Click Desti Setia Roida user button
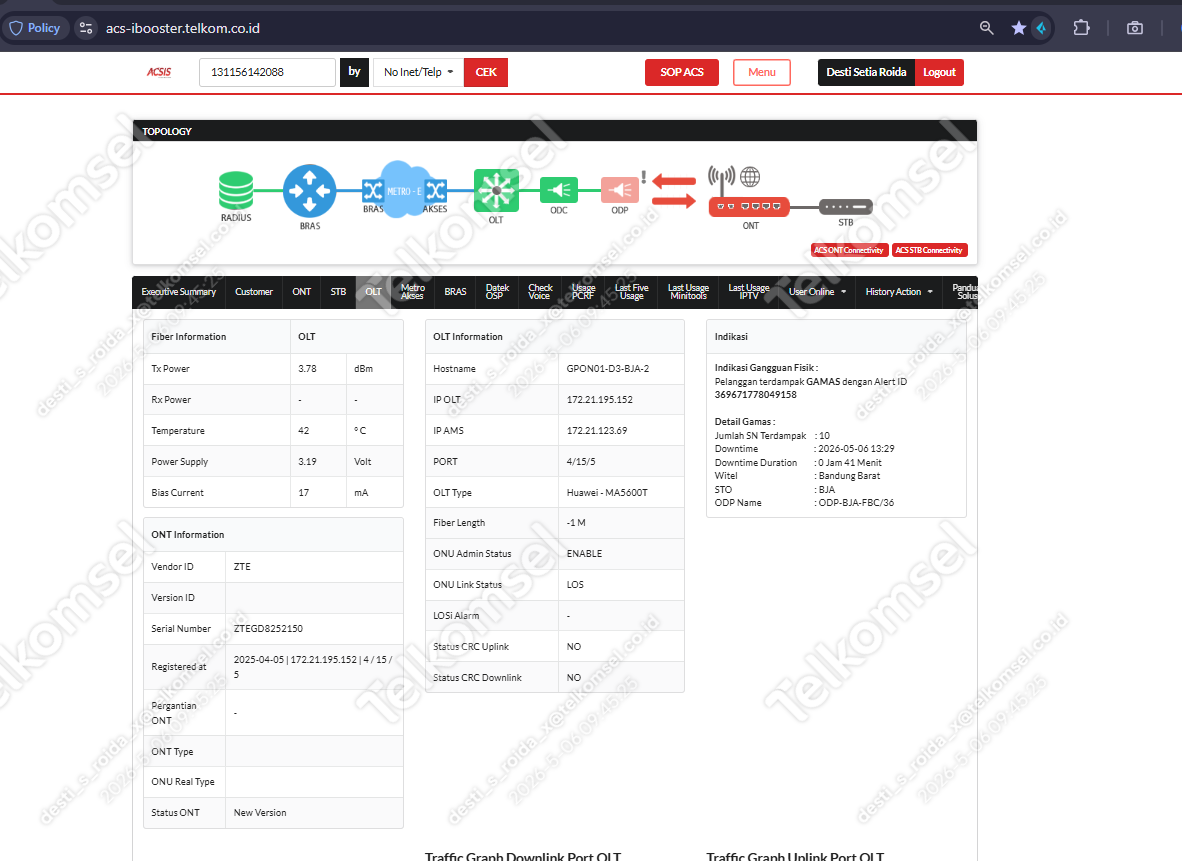Image resolution: width=1182 pixels, height=861 pixels. 866,72
